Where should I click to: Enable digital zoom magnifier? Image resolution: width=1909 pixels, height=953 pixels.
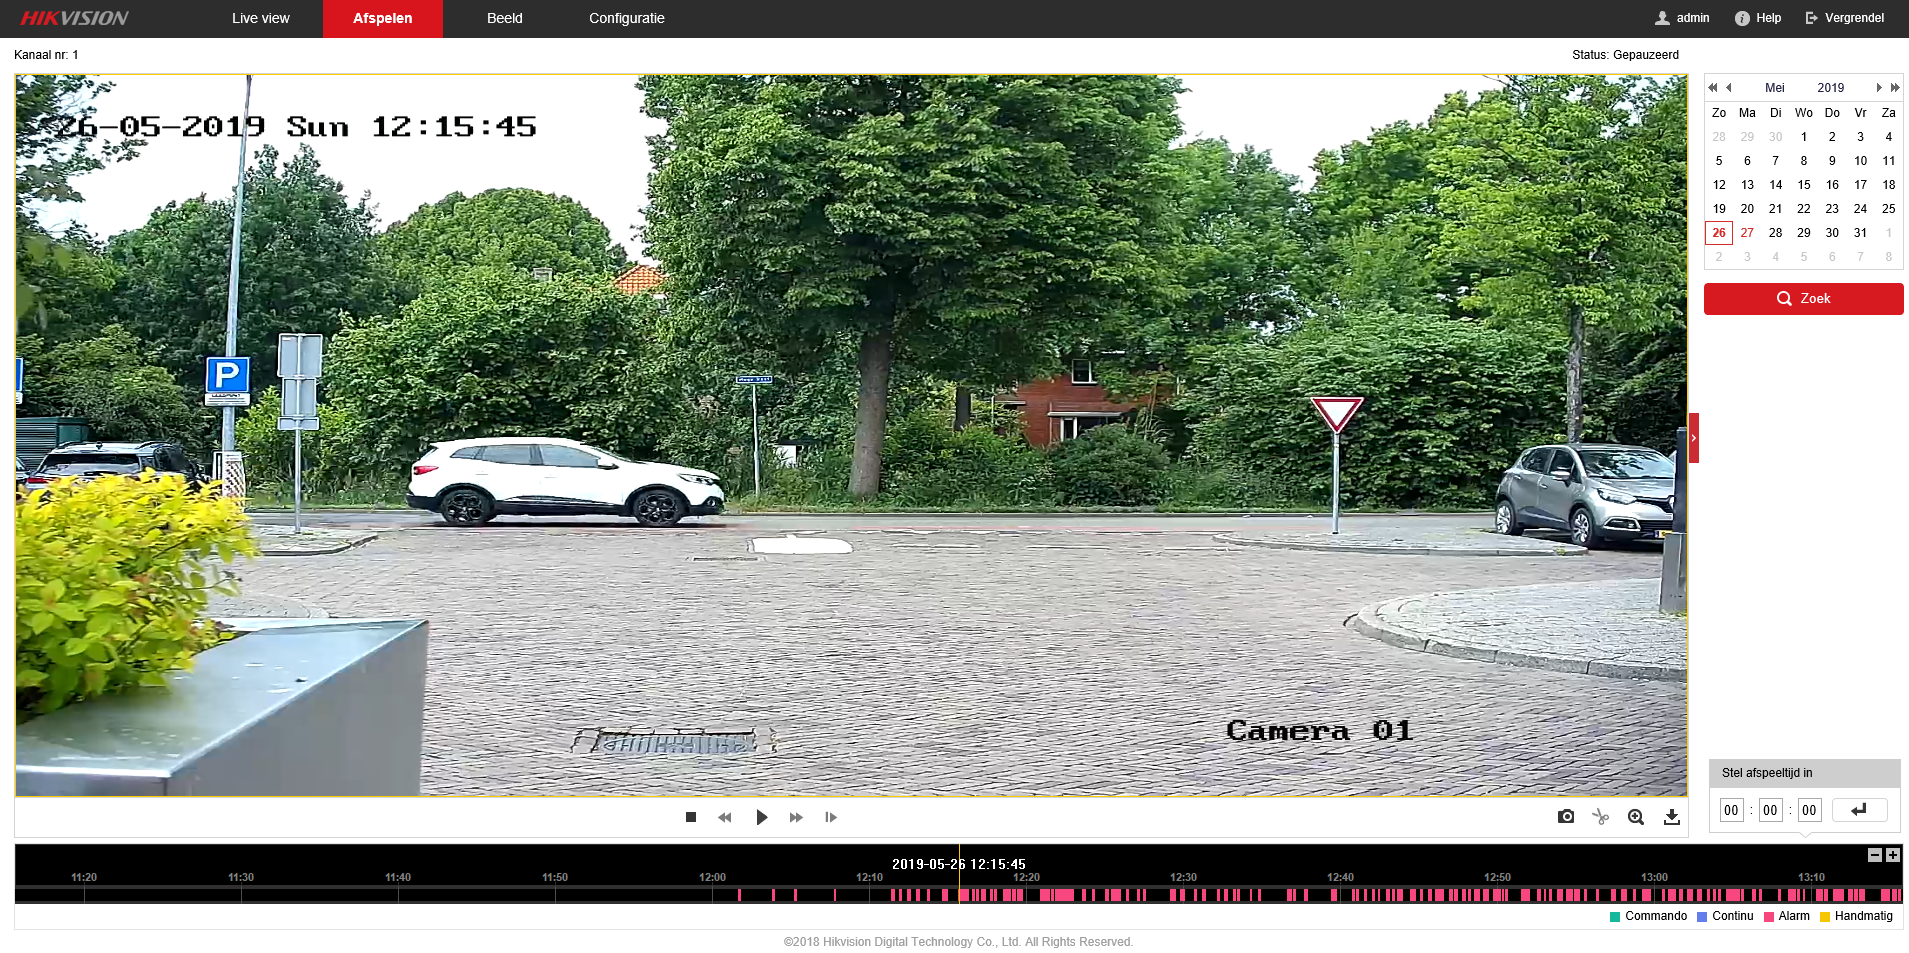[x=1636, y=817]
